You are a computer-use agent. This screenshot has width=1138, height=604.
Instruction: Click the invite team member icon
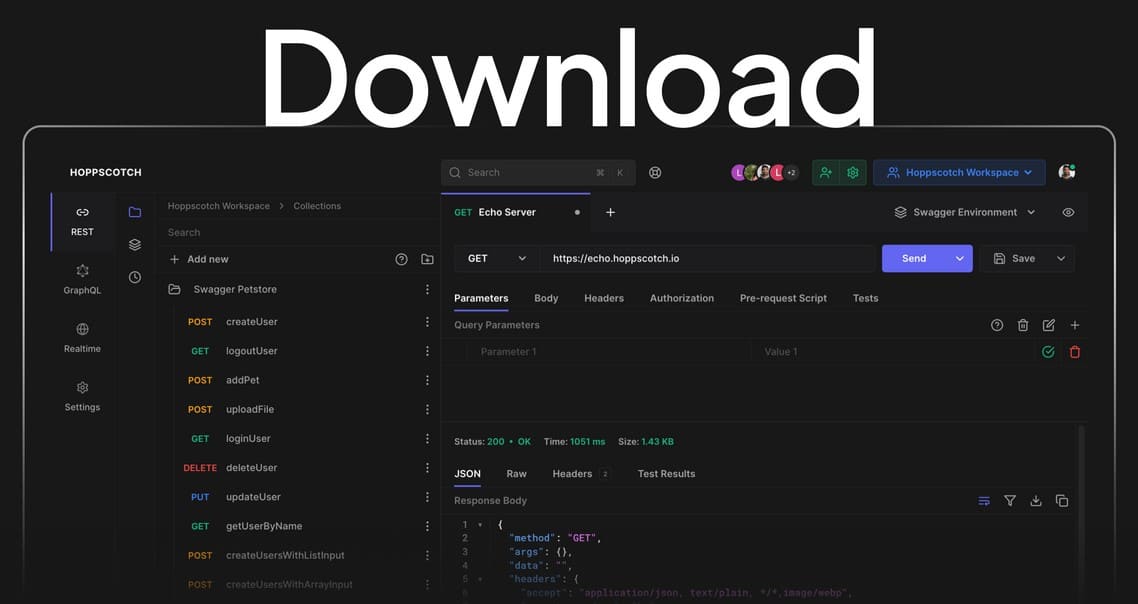pos(825,173)
